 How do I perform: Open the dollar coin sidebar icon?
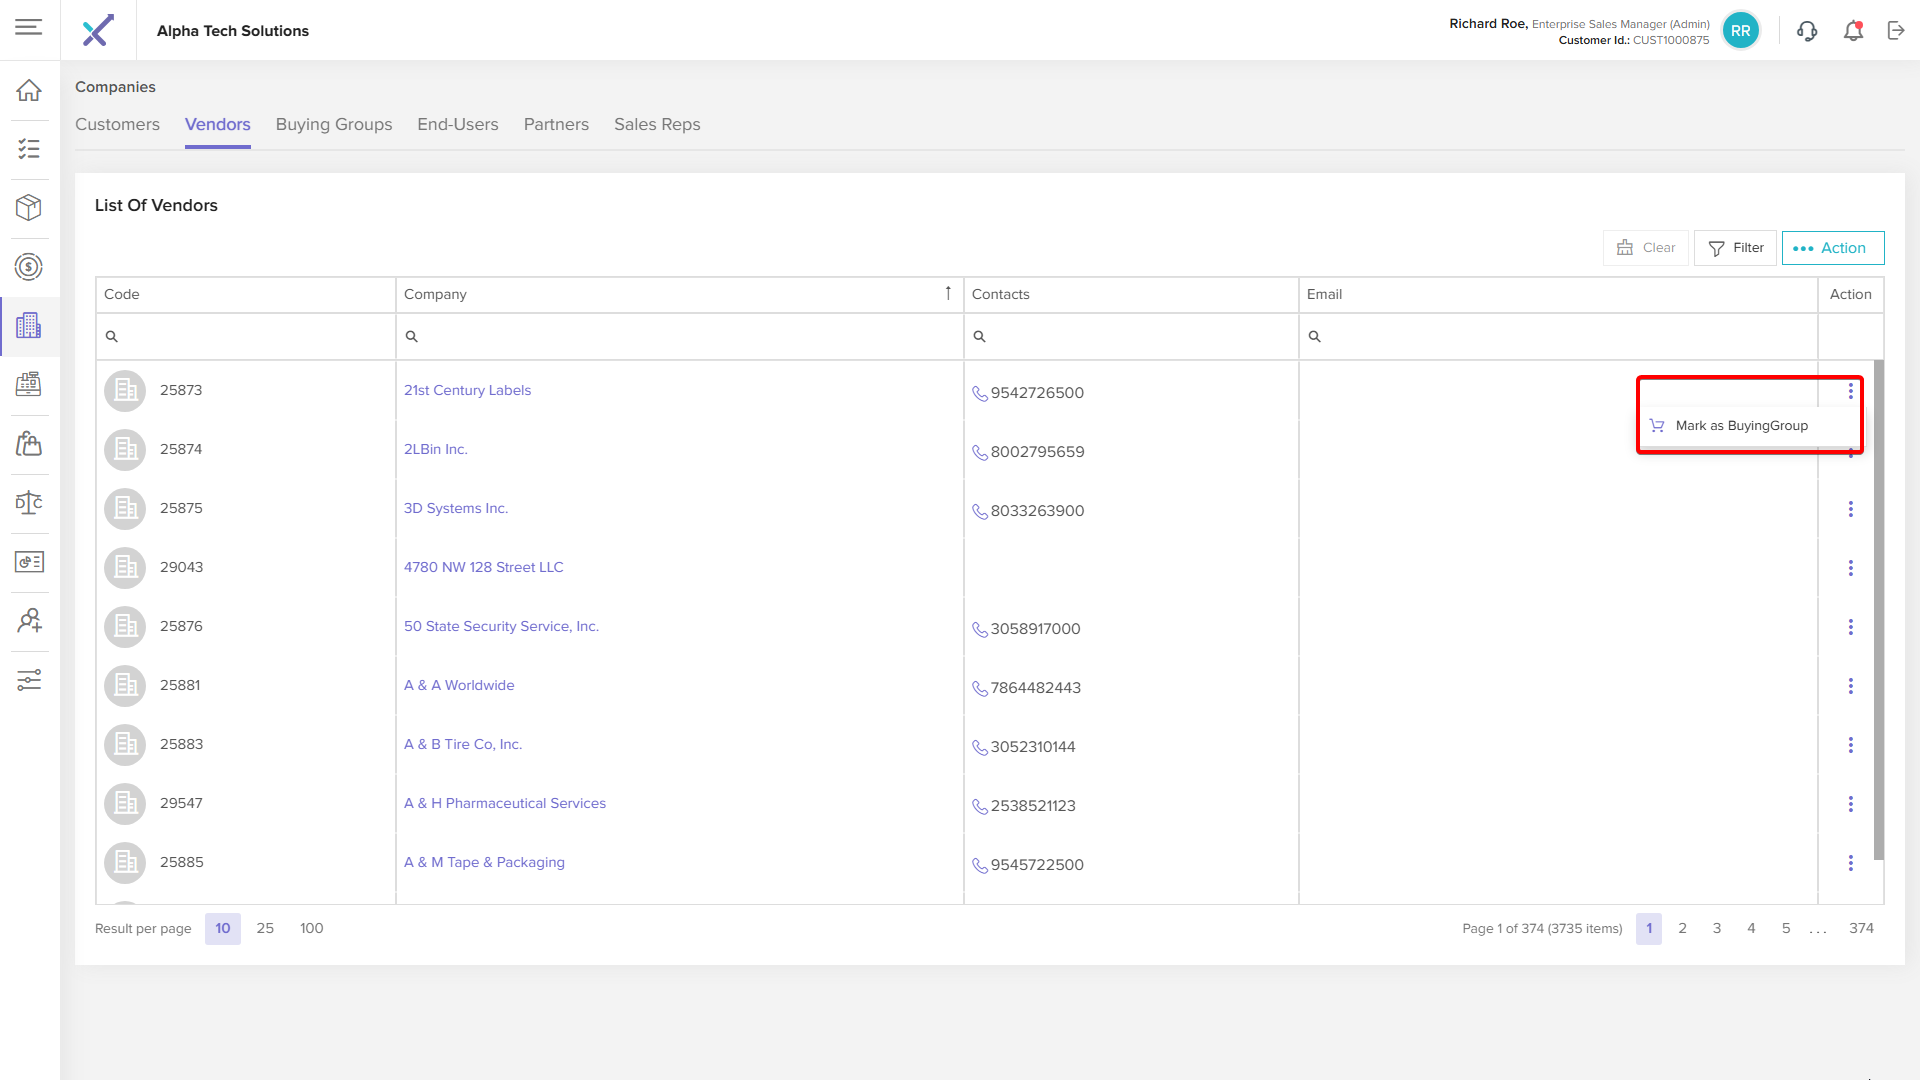pos(29,266)
